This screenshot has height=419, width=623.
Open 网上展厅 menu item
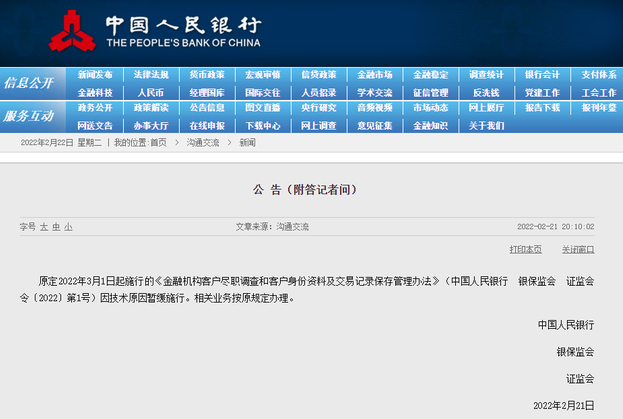pos(486,108)
